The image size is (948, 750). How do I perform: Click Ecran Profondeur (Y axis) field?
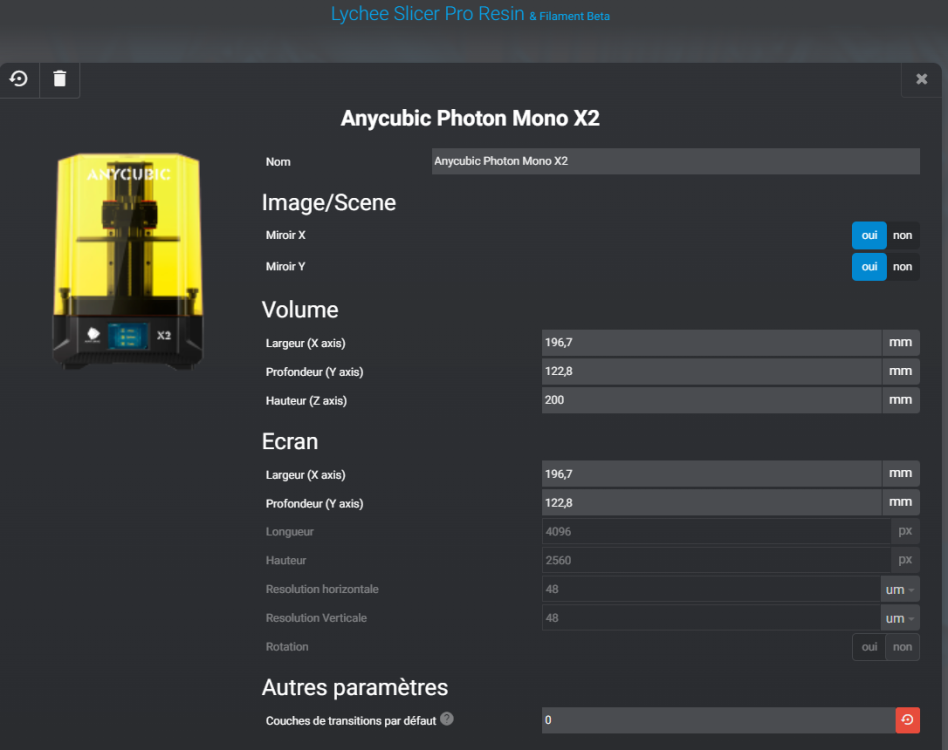tap(711, 503)
